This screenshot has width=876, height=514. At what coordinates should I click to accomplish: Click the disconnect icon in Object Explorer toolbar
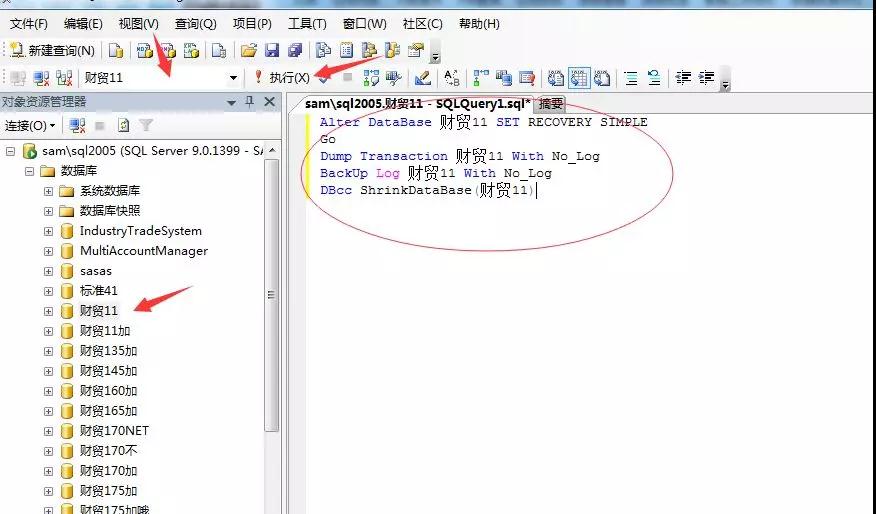pos(77,125)
